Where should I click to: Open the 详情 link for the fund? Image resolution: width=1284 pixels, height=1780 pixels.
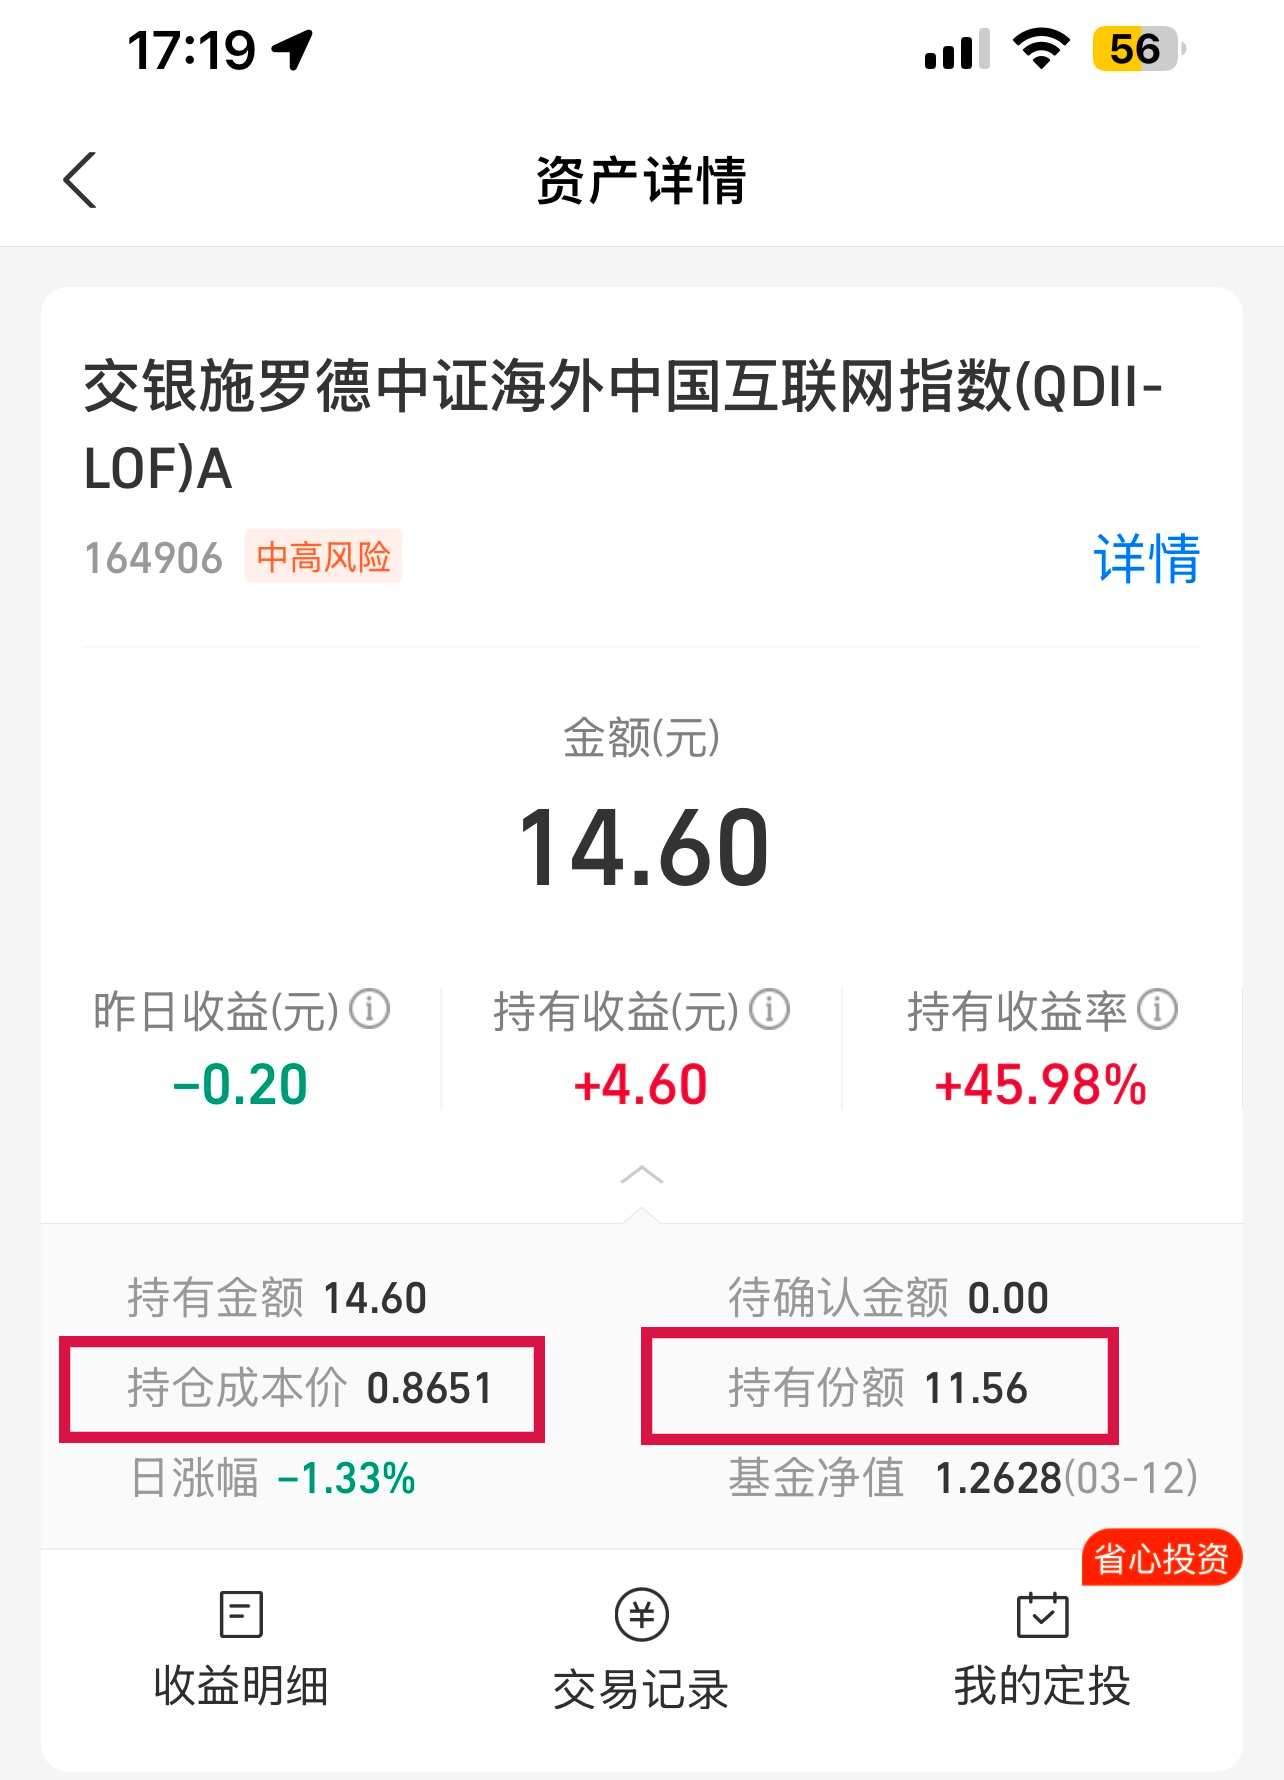coord(1147,558)
